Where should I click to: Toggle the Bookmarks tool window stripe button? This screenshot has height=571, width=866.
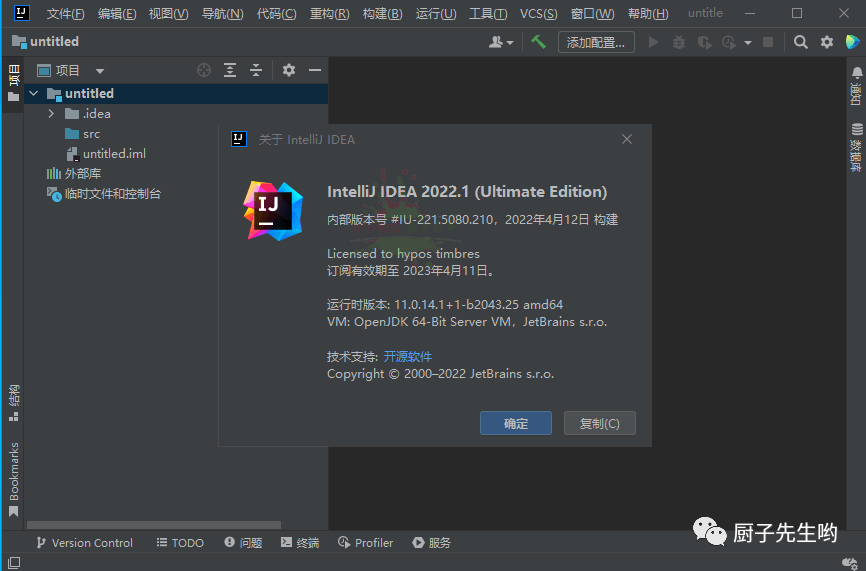click(14, 480)
